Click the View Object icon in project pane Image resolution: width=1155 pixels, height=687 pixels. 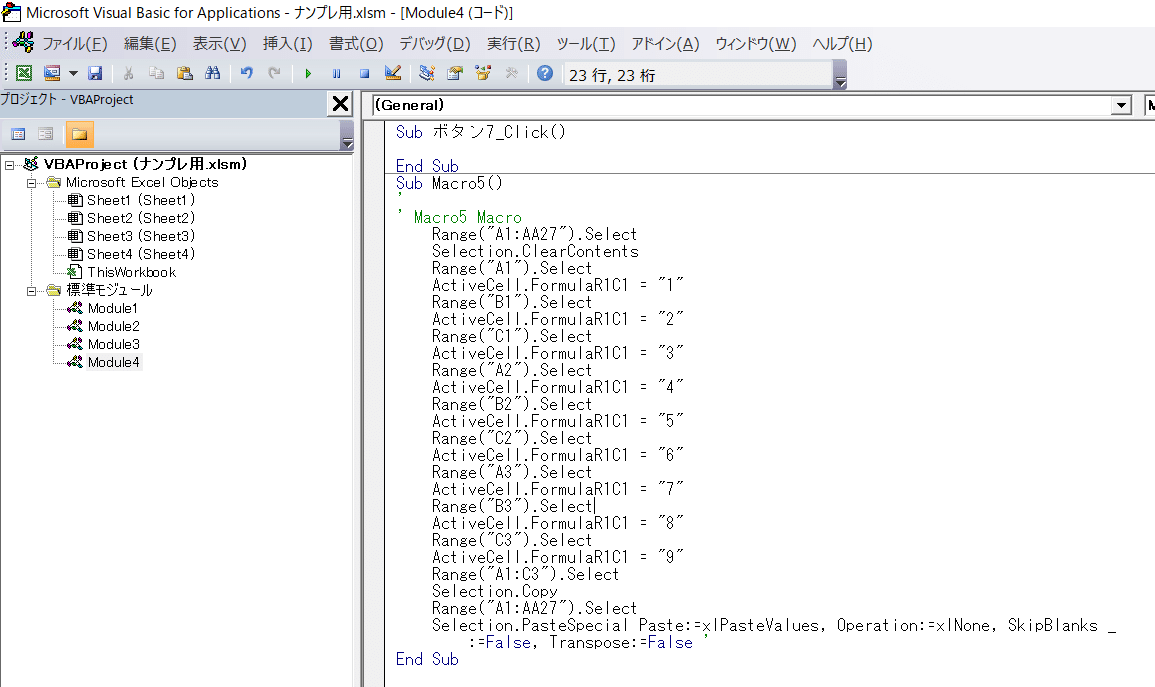46,134
